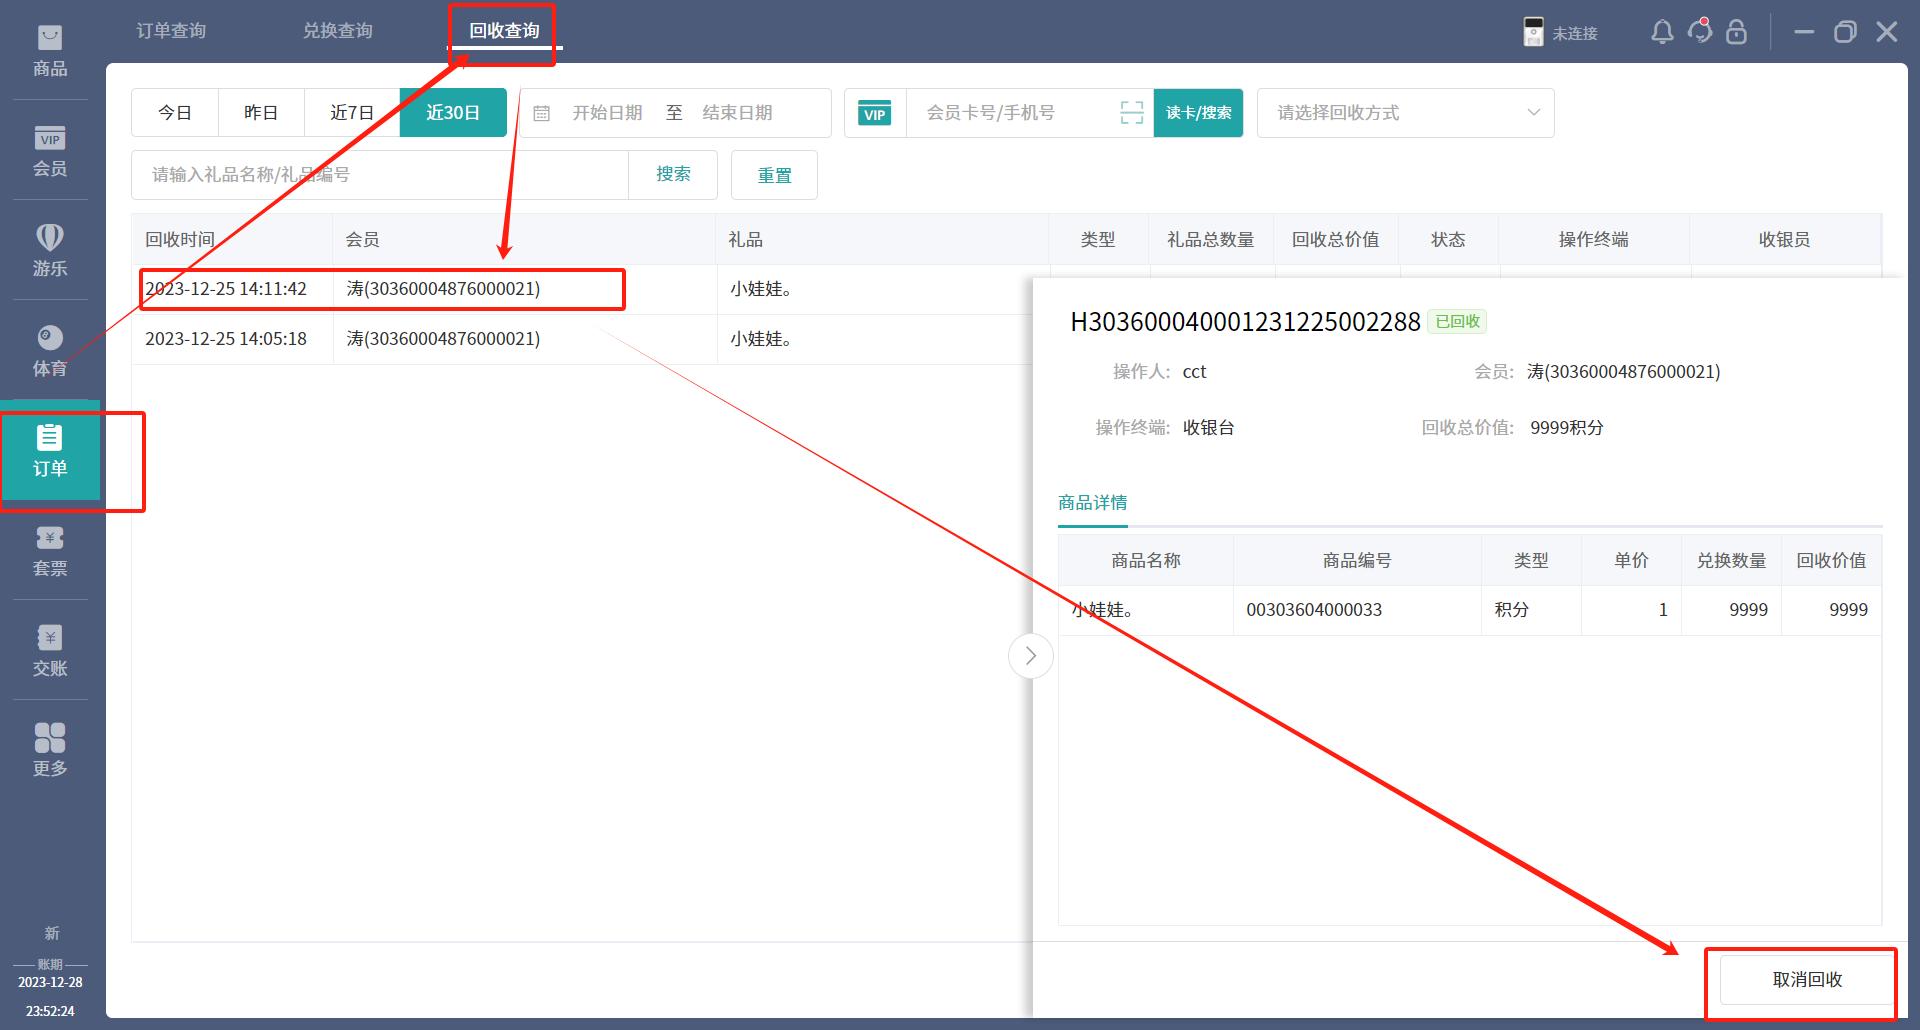
Task: Click the 收银员 column header
Action: (x=1785, y=240)
